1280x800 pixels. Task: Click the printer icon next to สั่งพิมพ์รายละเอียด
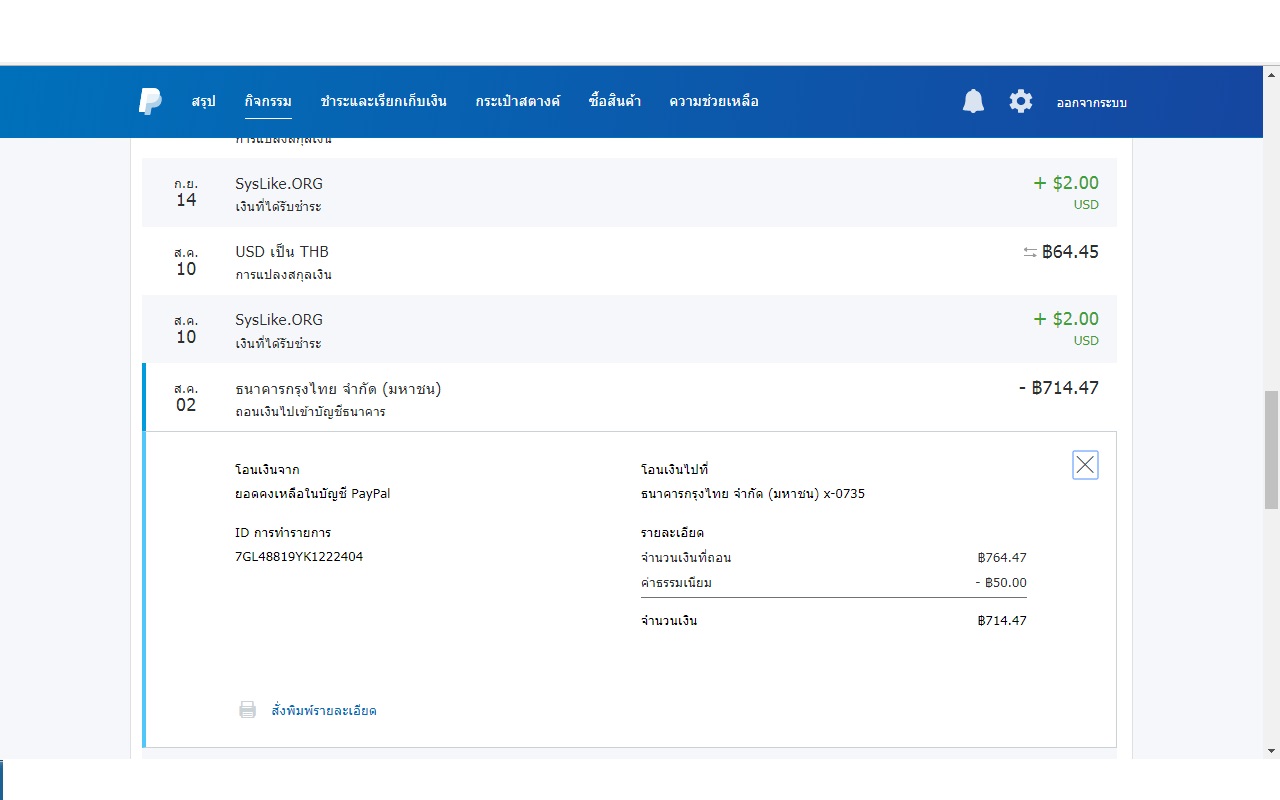[247, 710]
